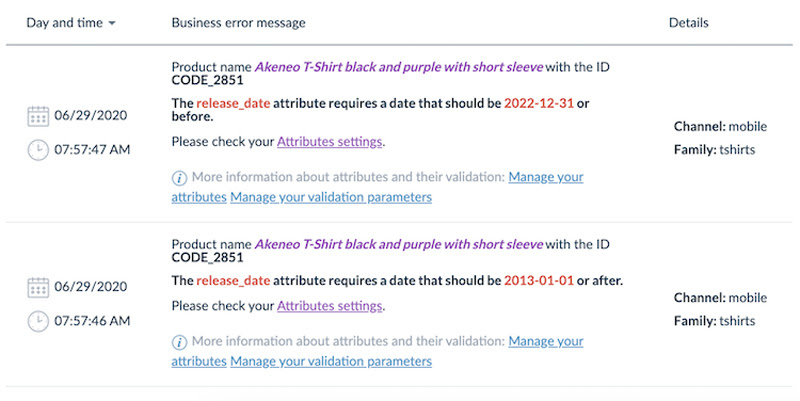Open Attributes settings link in the second error
Image resolution: width=800 pixels, height=401 pixels.
tap(329, 305)
